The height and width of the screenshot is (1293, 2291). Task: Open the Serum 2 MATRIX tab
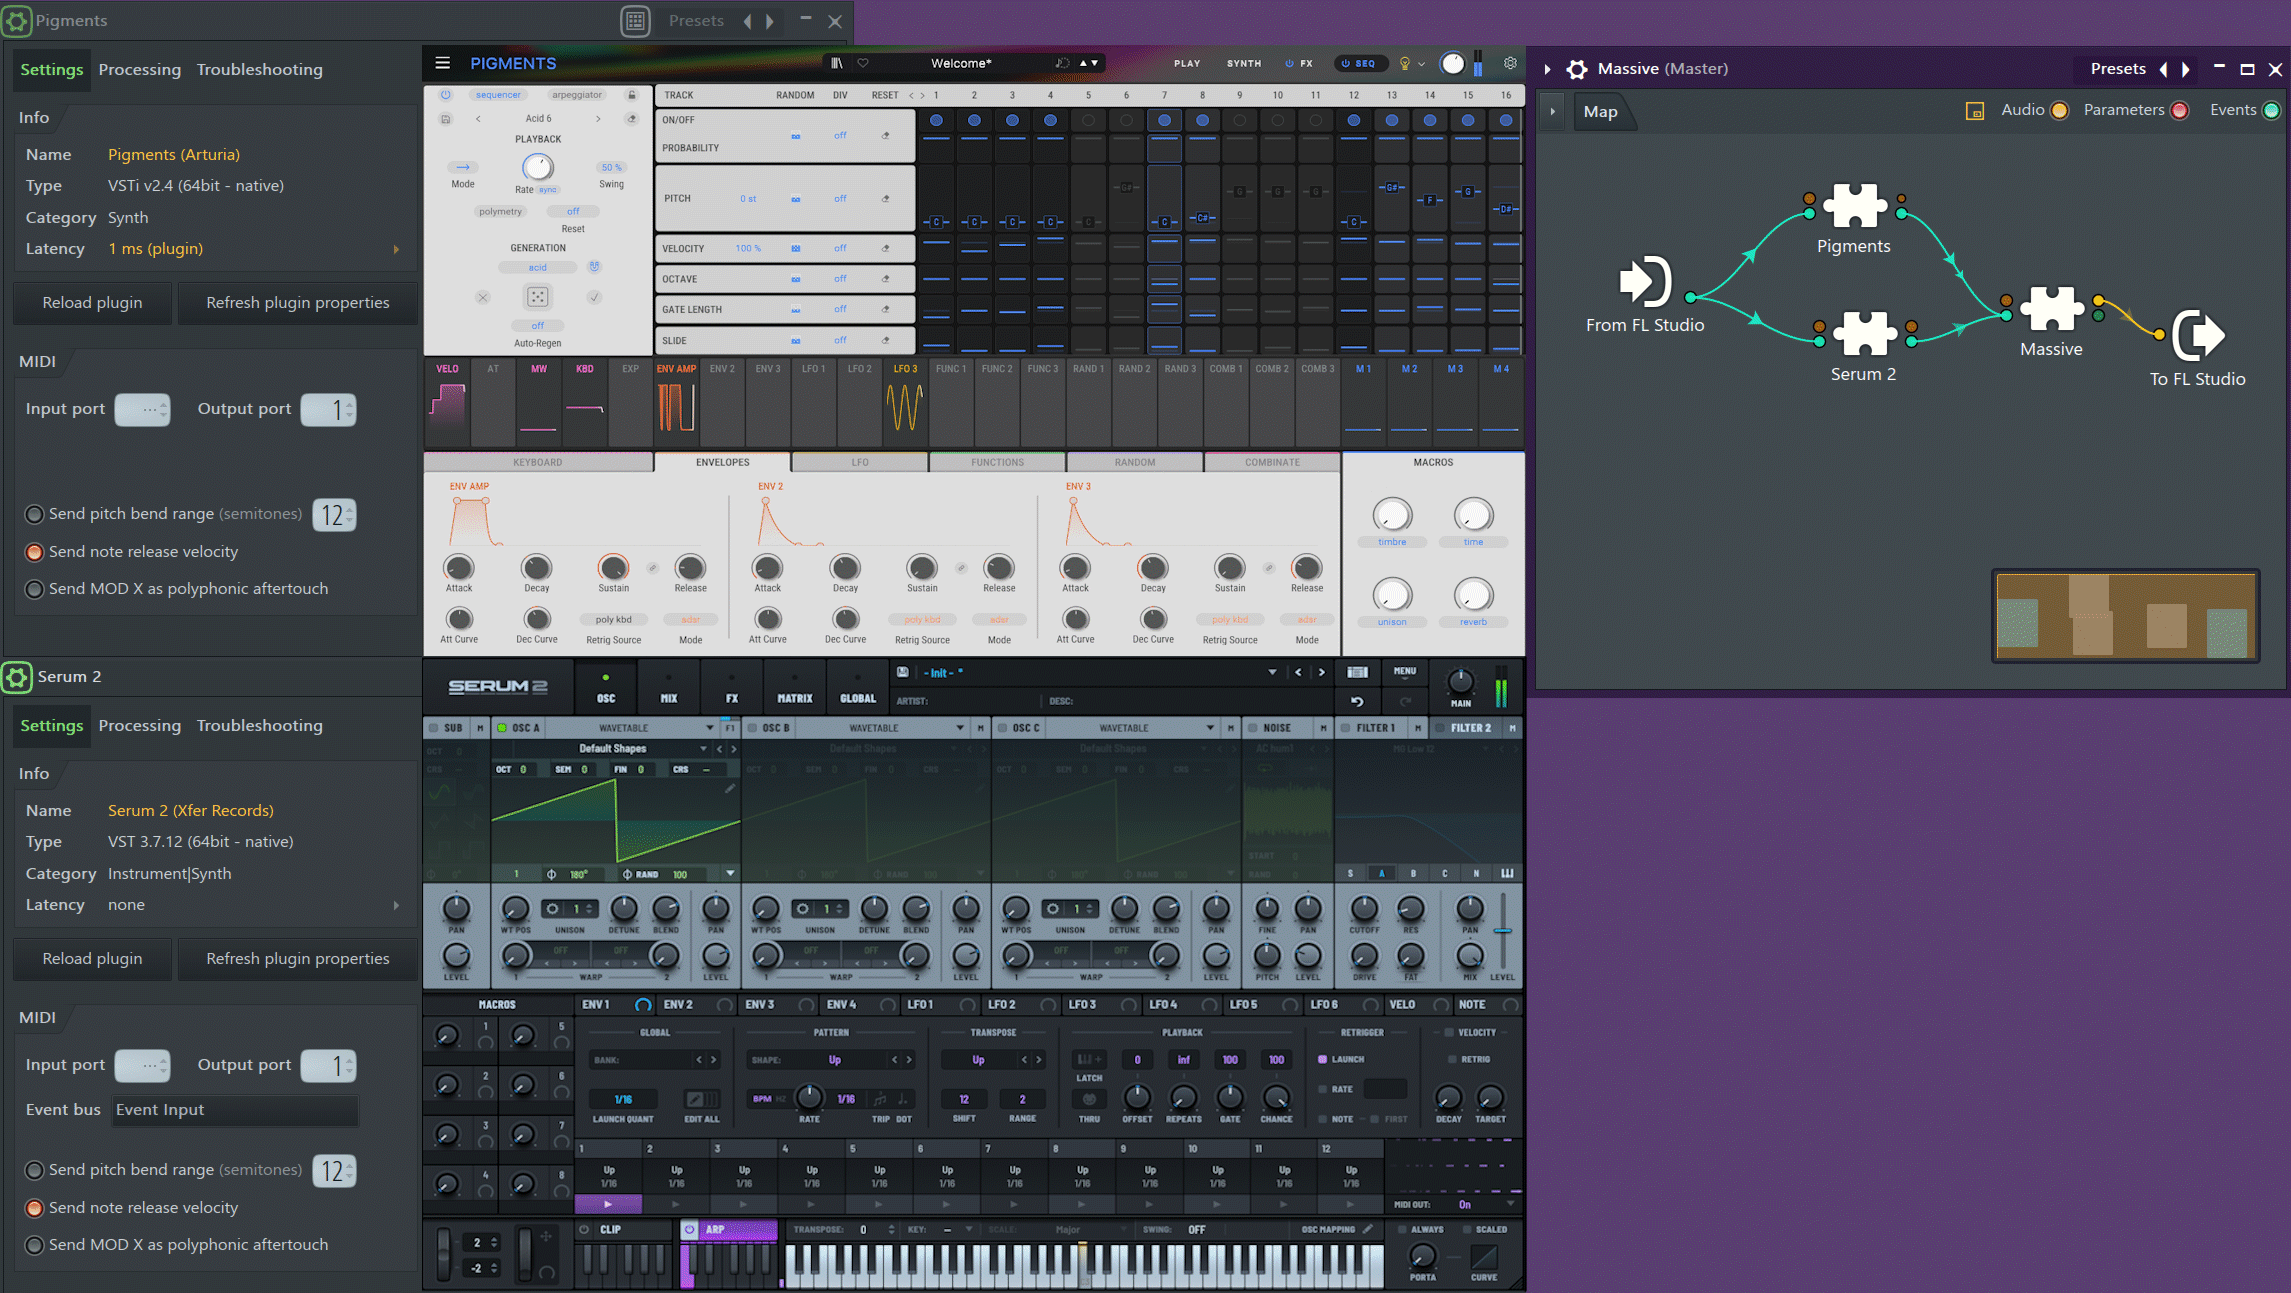tap(795, 689)
